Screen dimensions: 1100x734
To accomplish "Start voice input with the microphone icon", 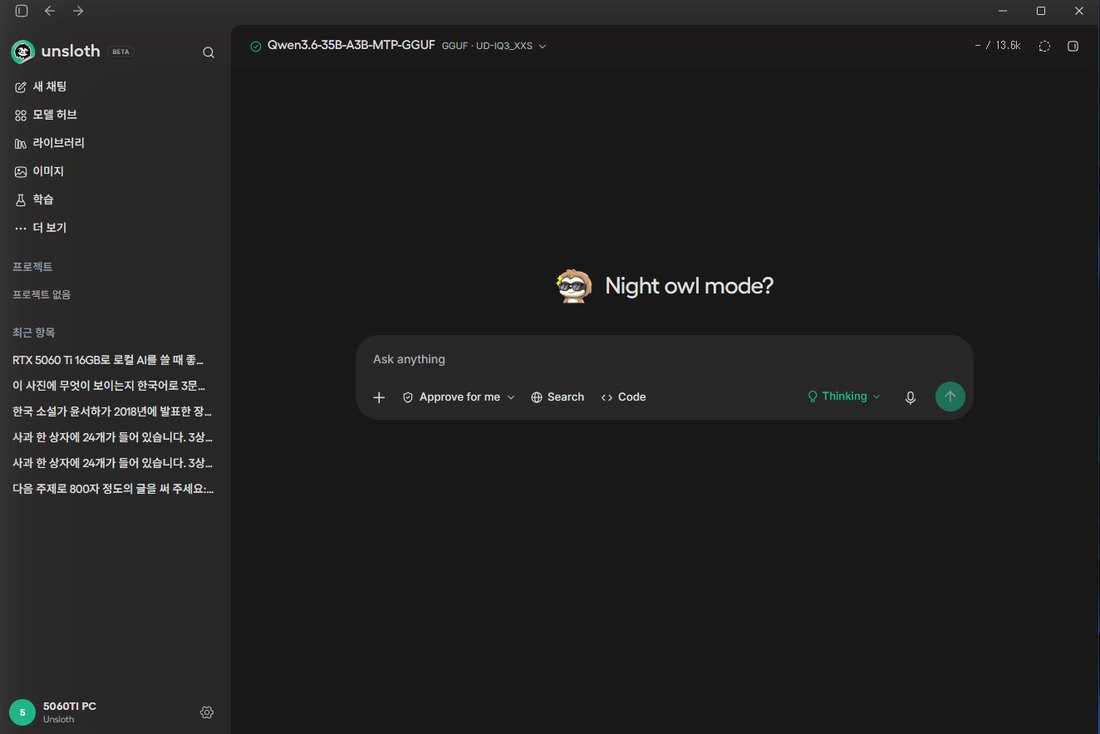I will [910, 397].
